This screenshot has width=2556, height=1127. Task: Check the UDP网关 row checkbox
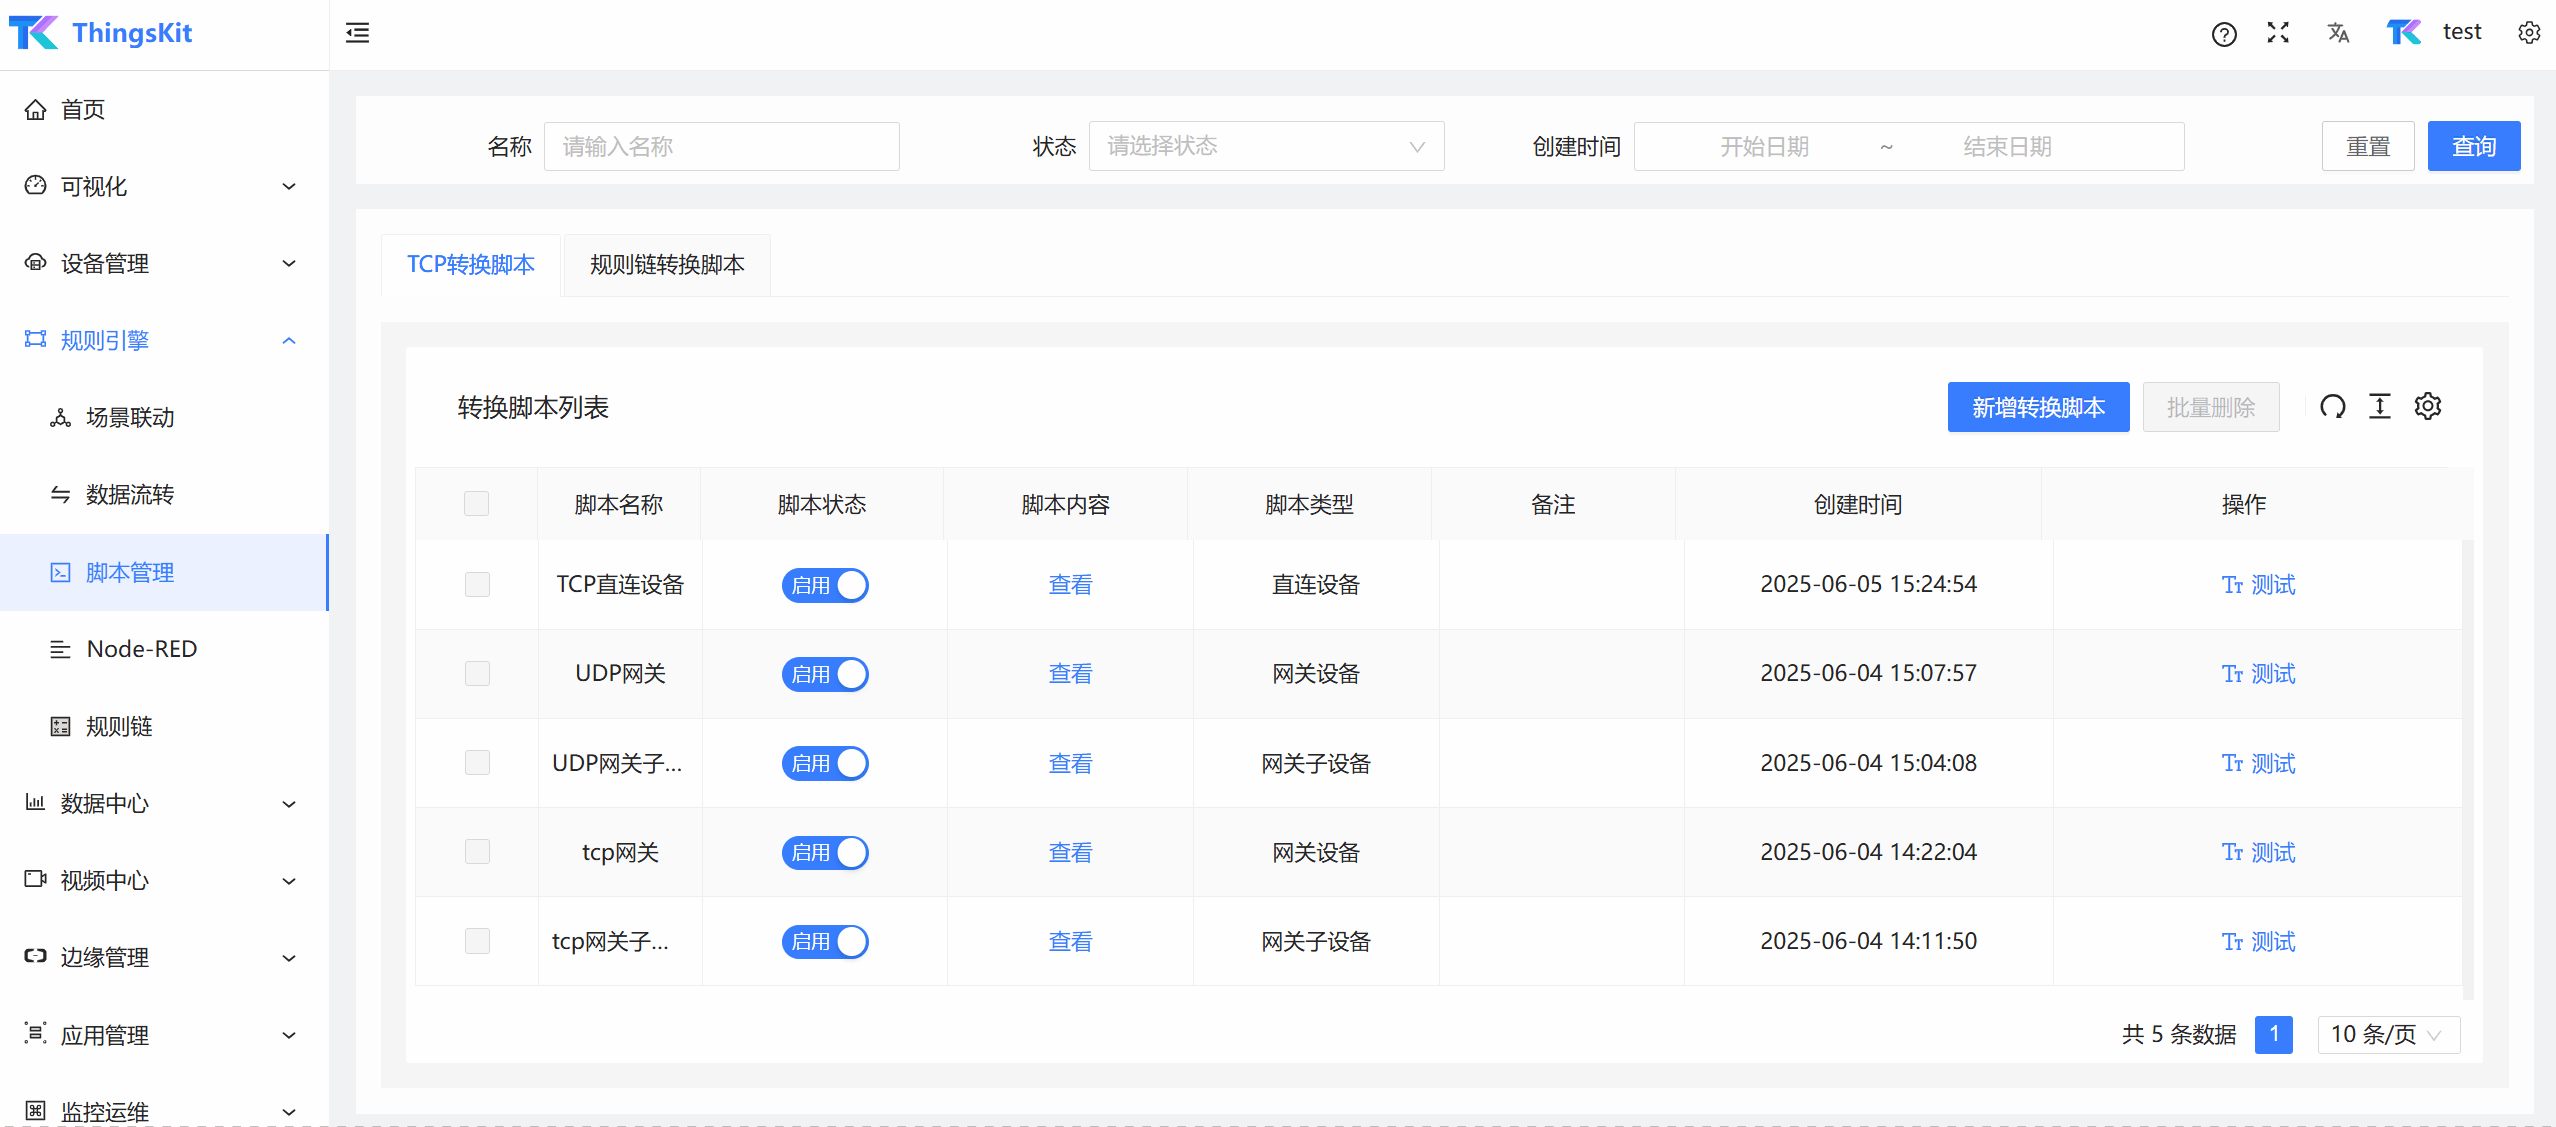coord(477,674)
